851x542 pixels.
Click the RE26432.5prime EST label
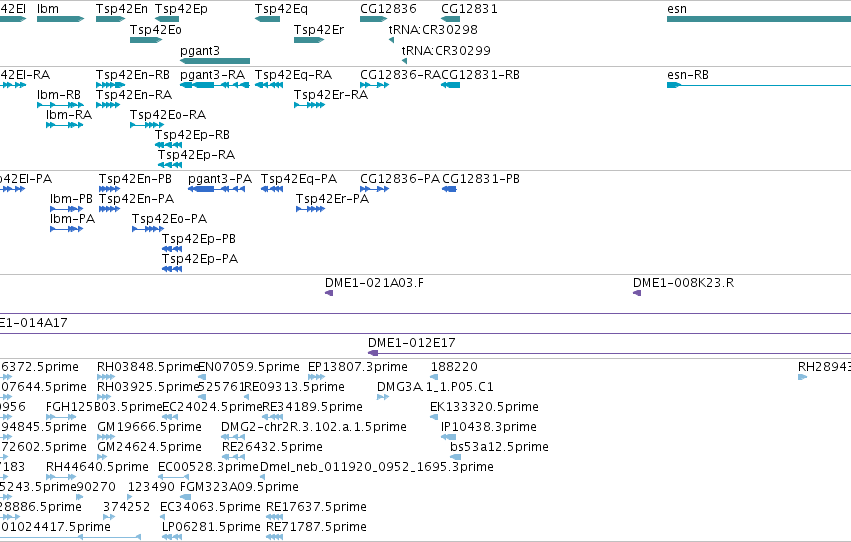[272, 447]
